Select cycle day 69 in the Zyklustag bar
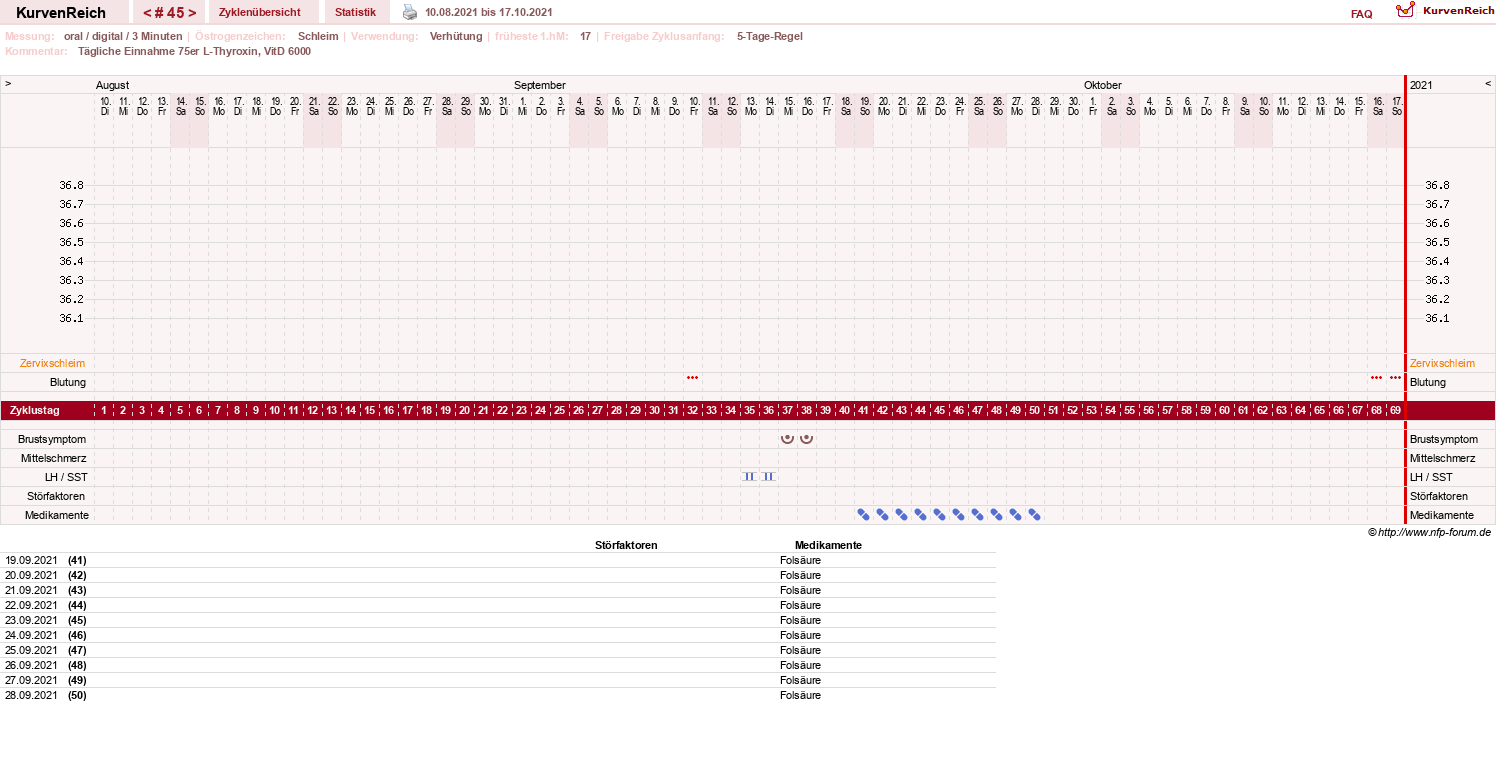1496x764 pixels. [1395, 410]
